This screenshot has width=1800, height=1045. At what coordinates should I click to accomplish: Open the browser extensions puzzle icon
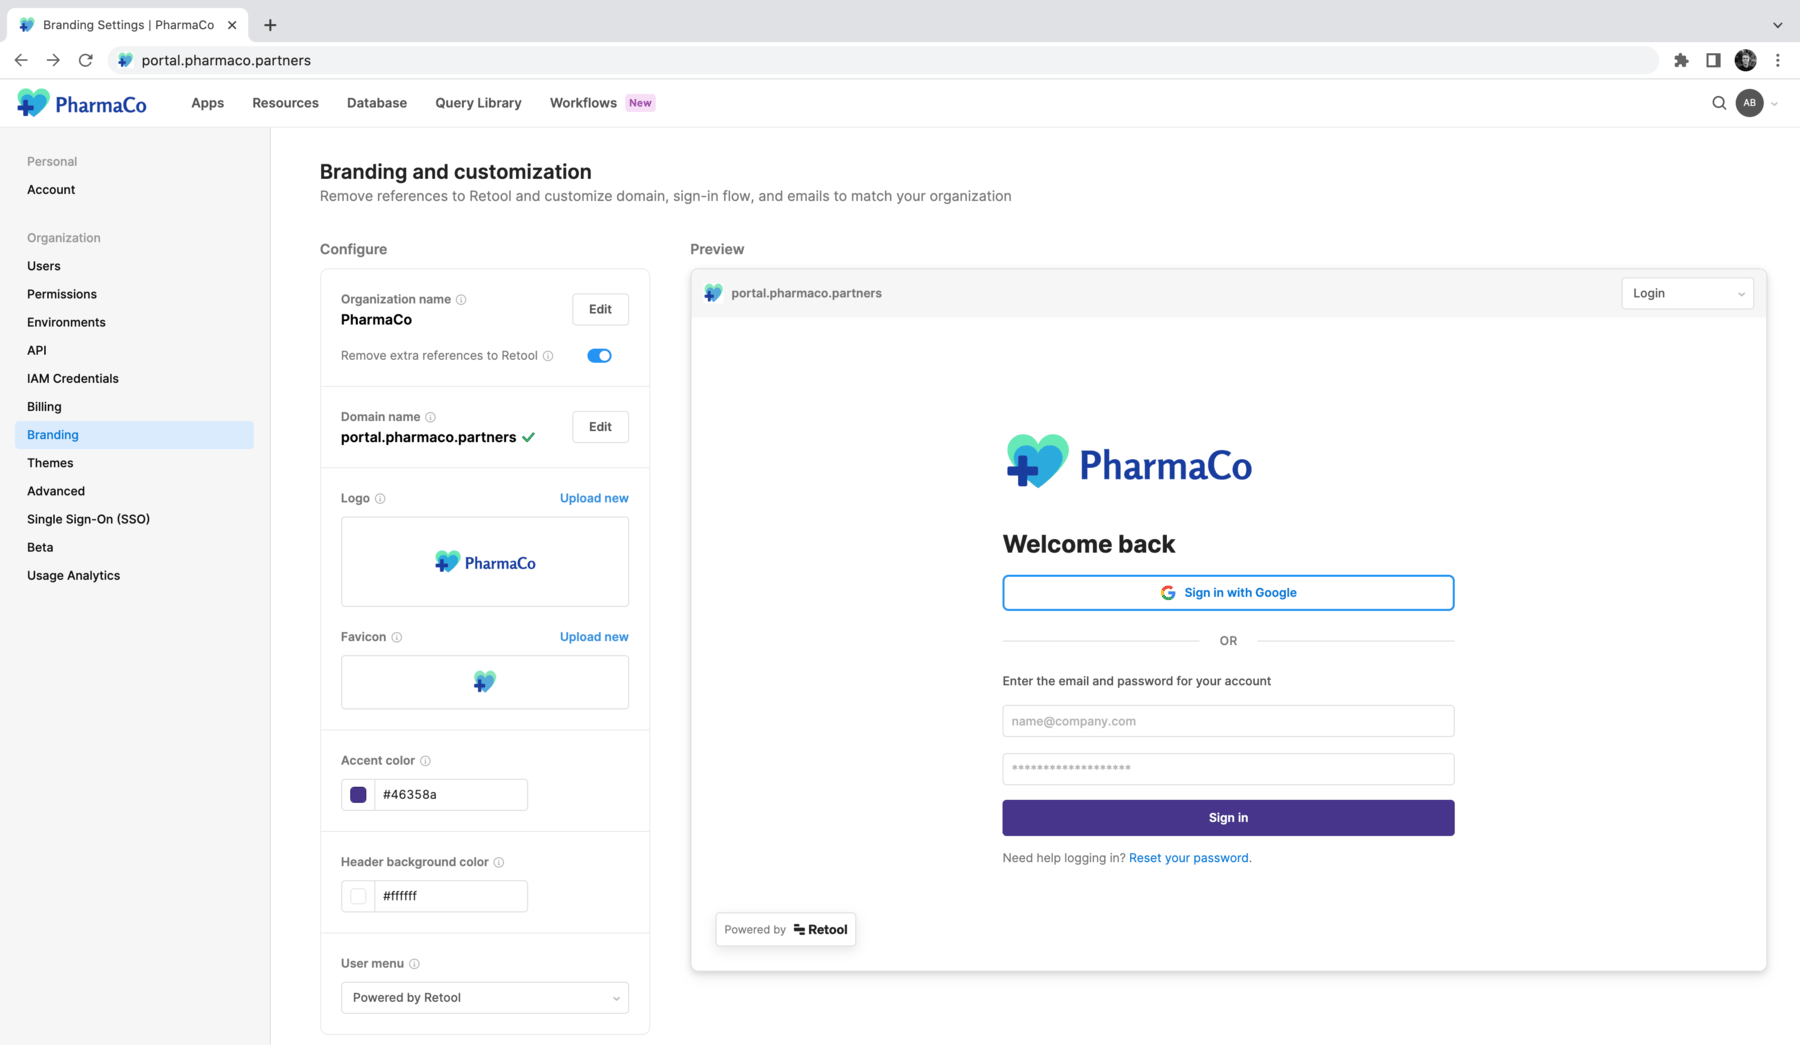click(1681, 60)
